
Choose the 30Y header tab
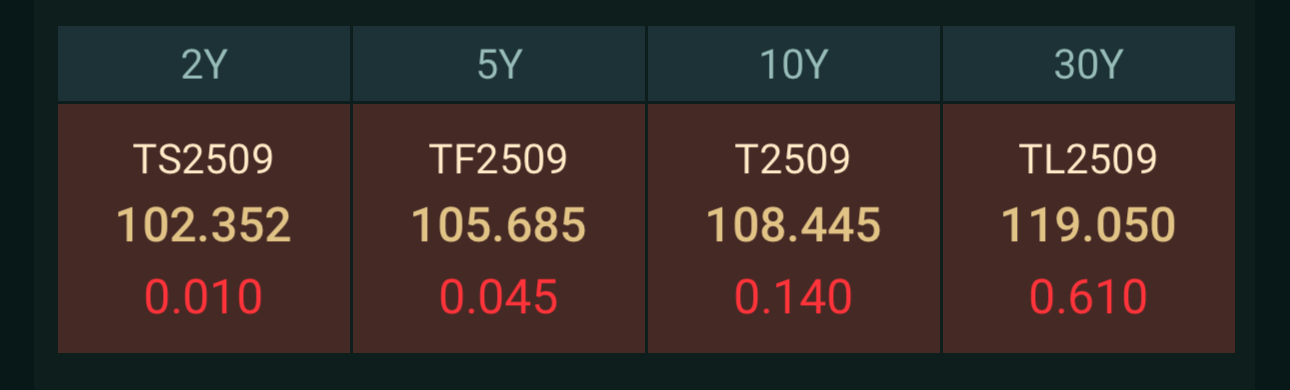click(1089, 64)
